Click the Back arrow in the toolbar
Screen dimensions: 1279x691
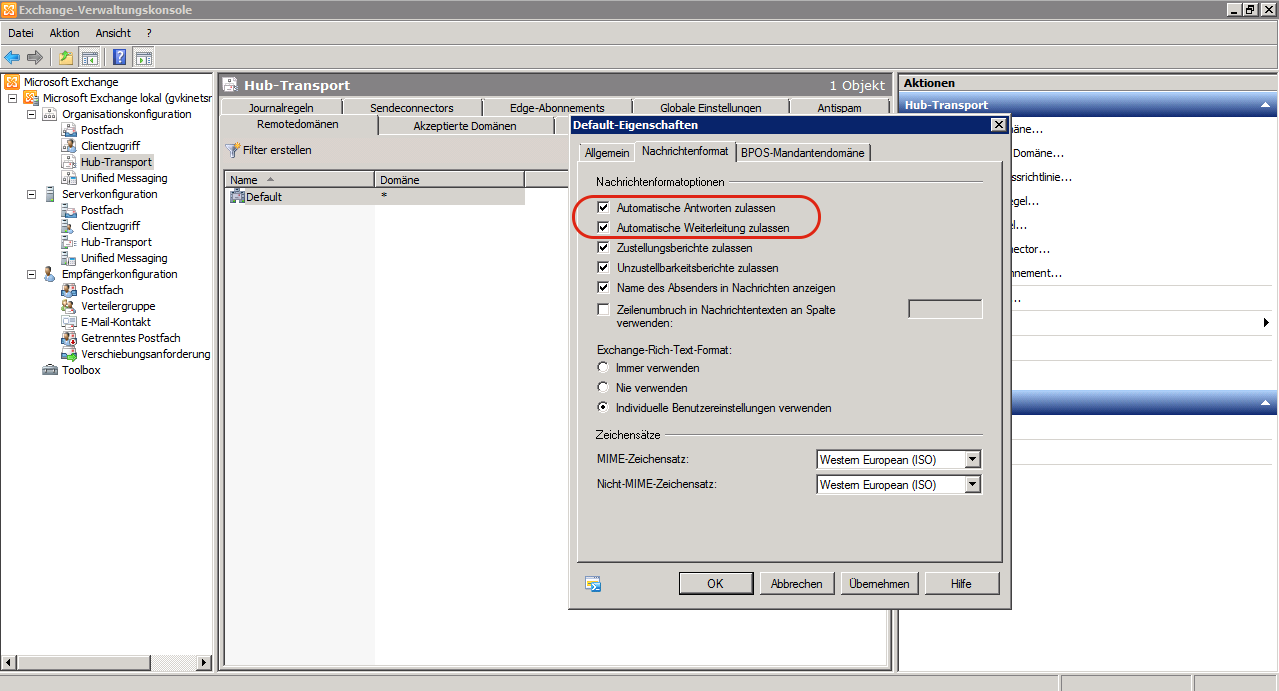click(x=12, y=57)
